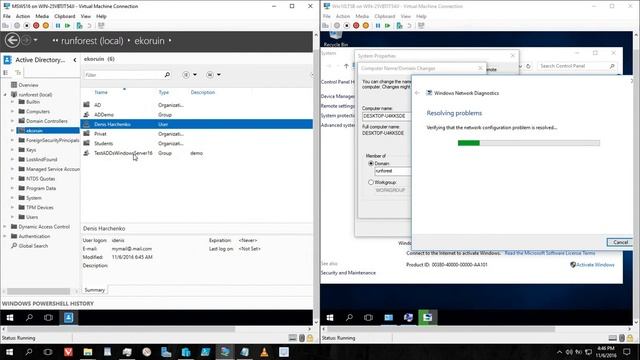Click the Pause button in the left VM toolbar
Viewport: 640px width, 360px height.
coord(58,26)
